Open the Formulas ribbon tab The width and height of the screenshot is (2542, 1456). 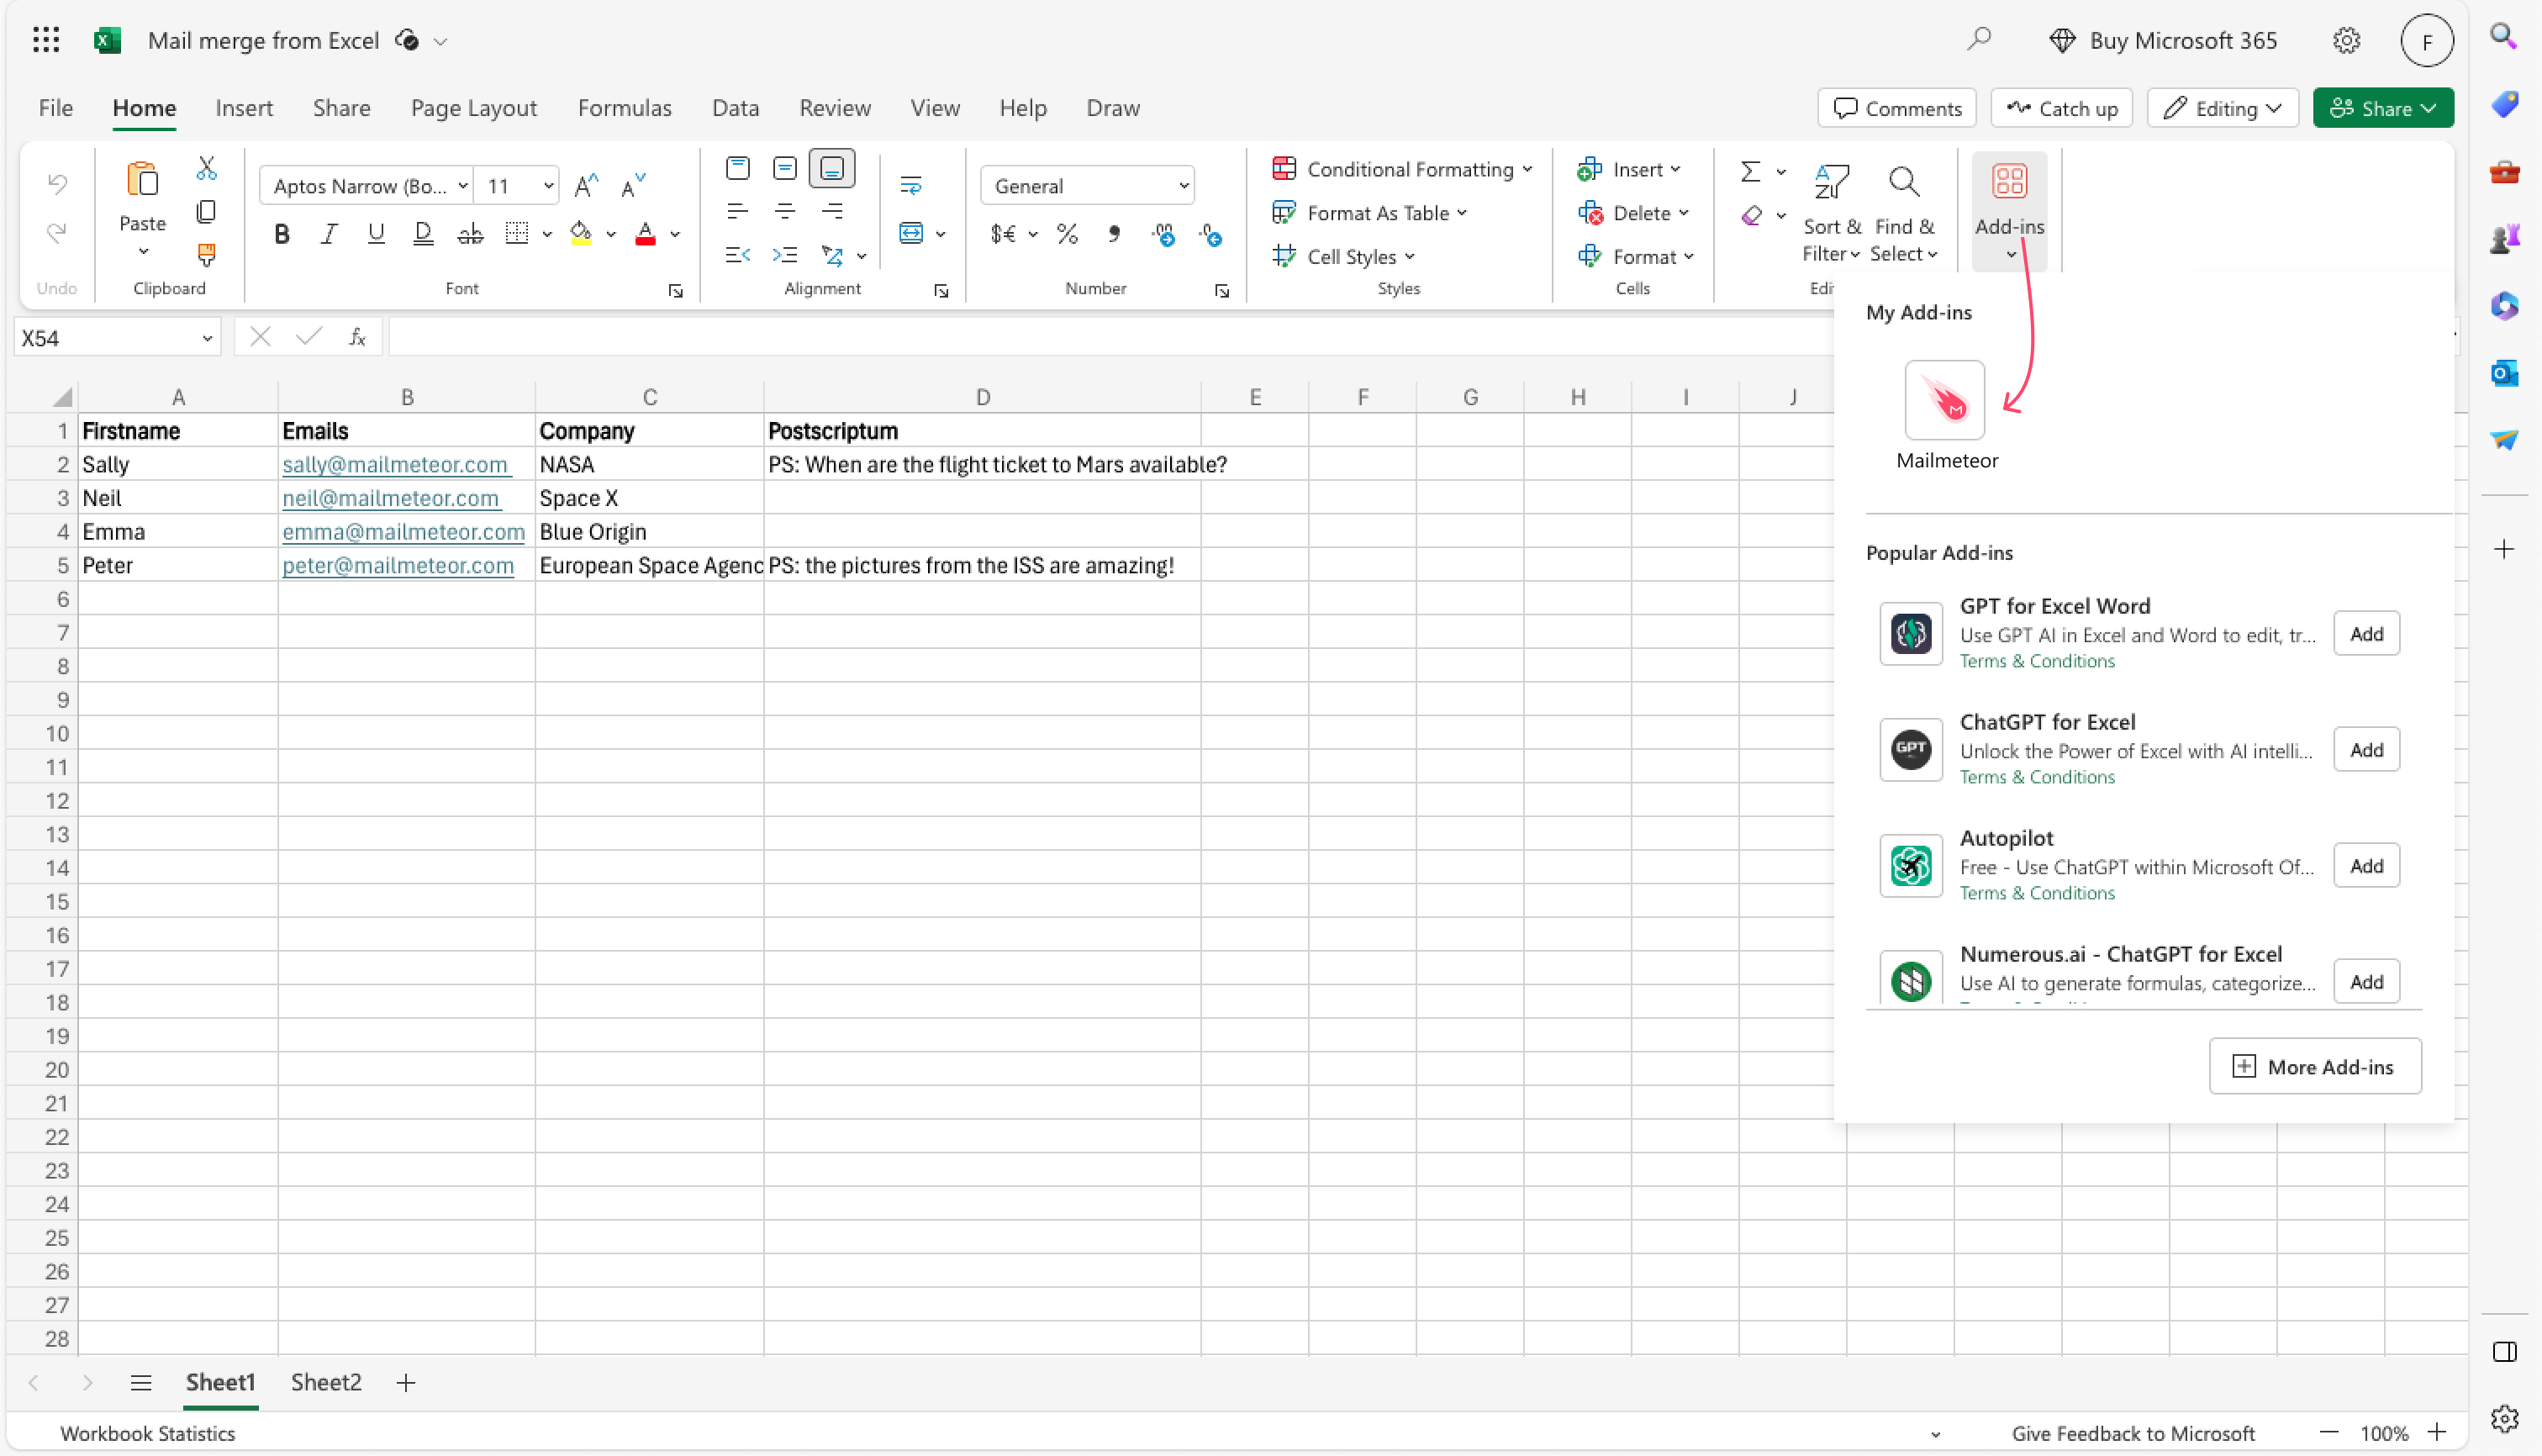[x=624, y=107]
